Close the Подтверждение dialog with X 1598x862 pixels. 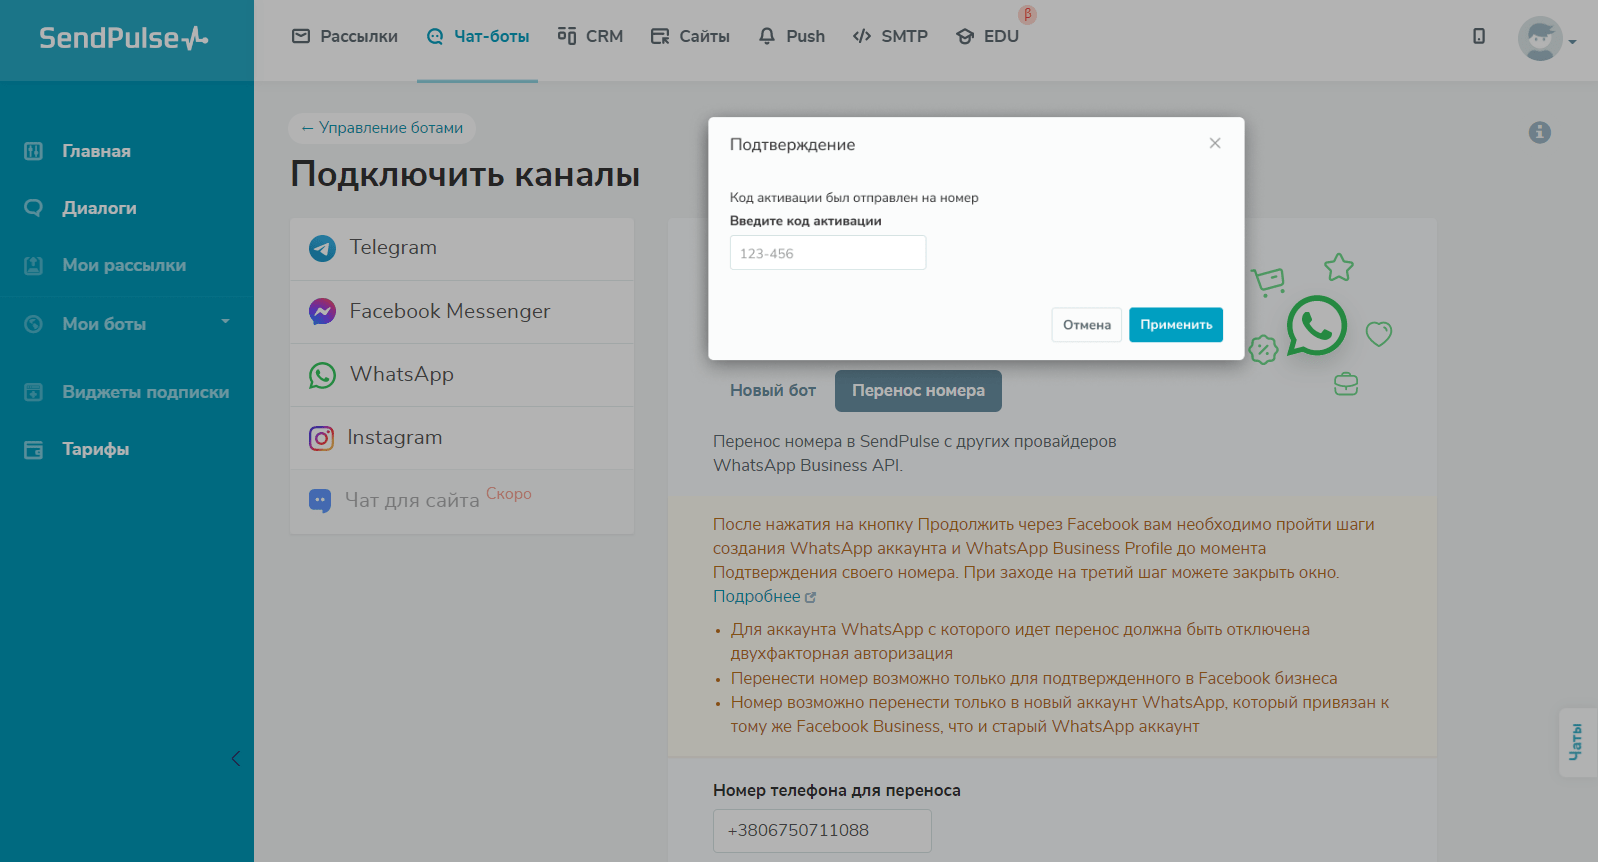click(1214, 143)
